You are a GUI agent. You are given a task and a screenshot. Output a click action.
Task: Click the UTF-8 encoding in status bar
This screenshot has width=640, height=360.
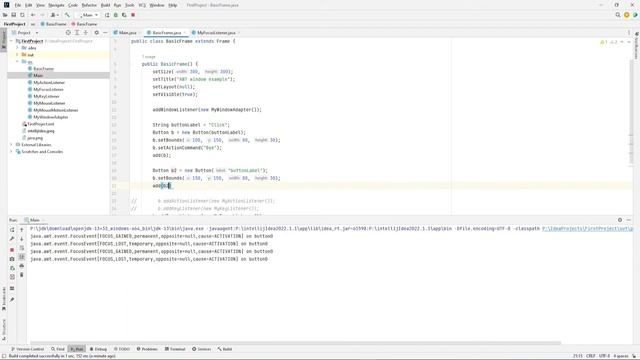604,356
